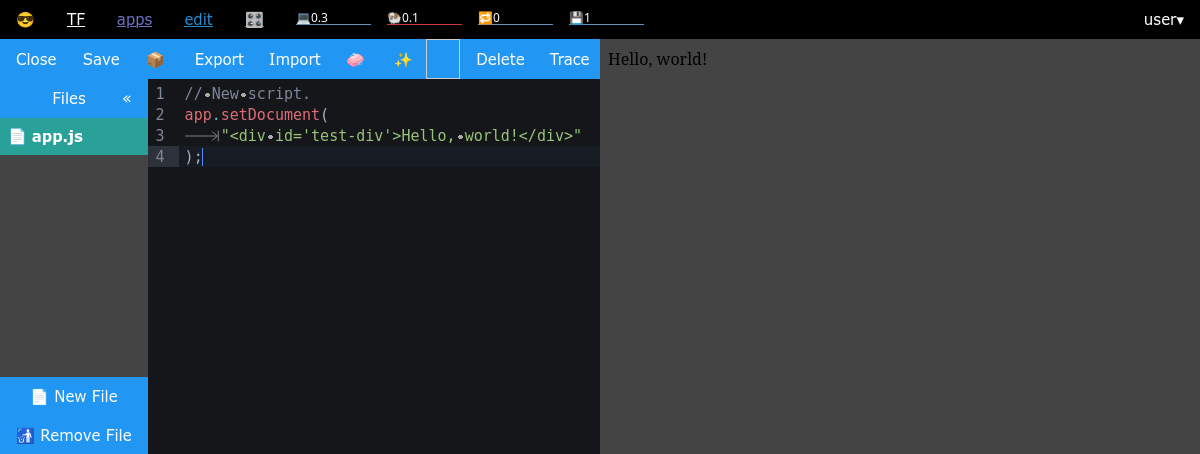Image resolution: width=1200 pixels, height=454 pixels.
Task: Click the app.setDocument code line
Action: point(257,114)
